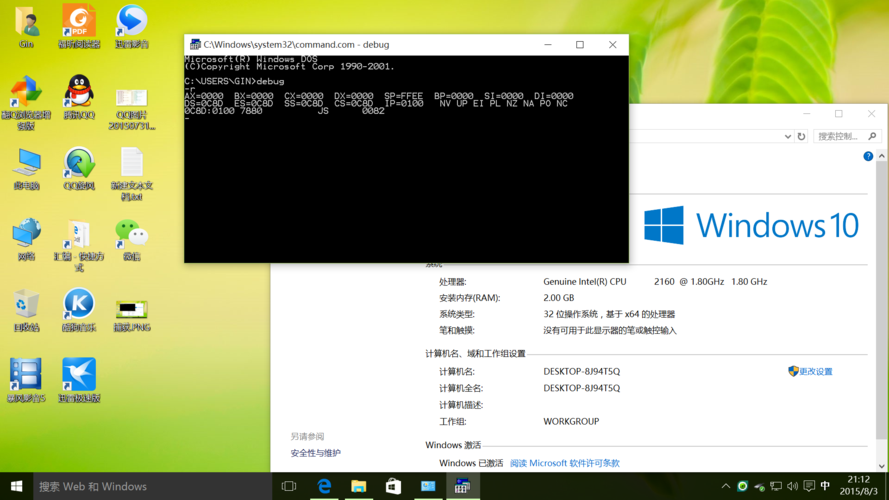The width and height of the screenshot is (889, 500).
Task: Open the folder shortcut with e document
Action: [79, 245]
